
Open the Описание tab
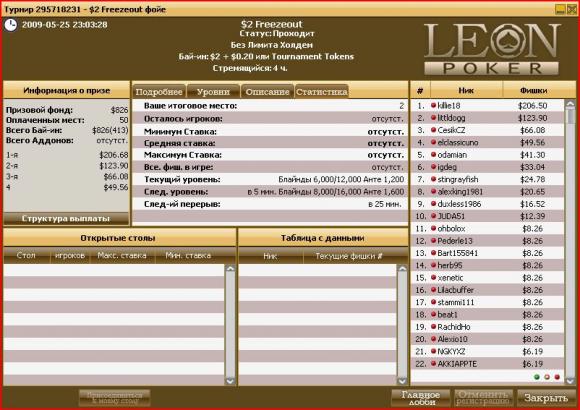[x=267, y=92]
